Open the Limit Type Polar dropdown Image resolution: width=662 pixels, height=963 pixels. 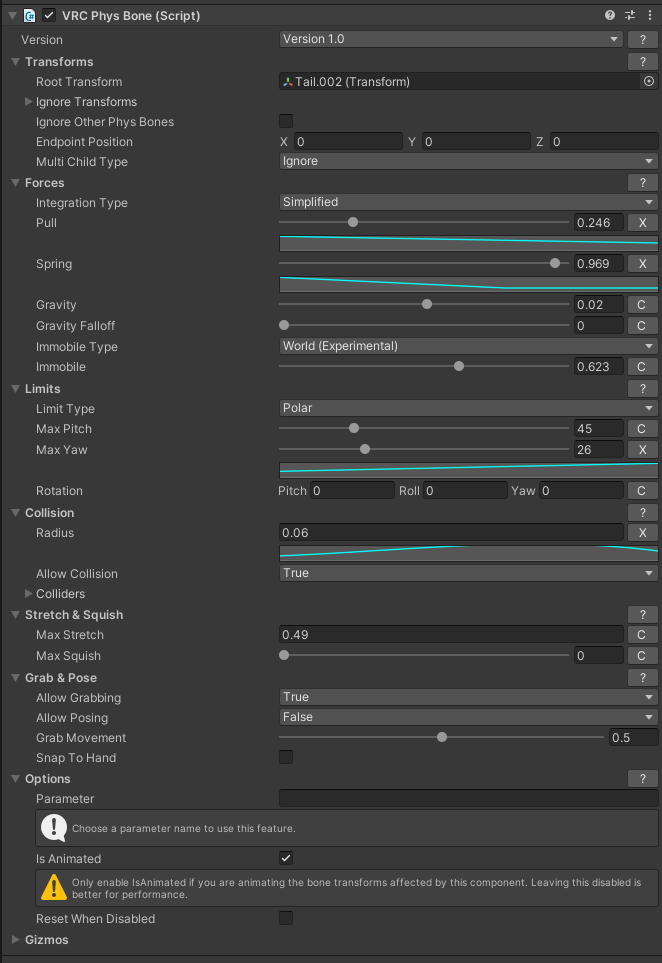coord(468,408)
